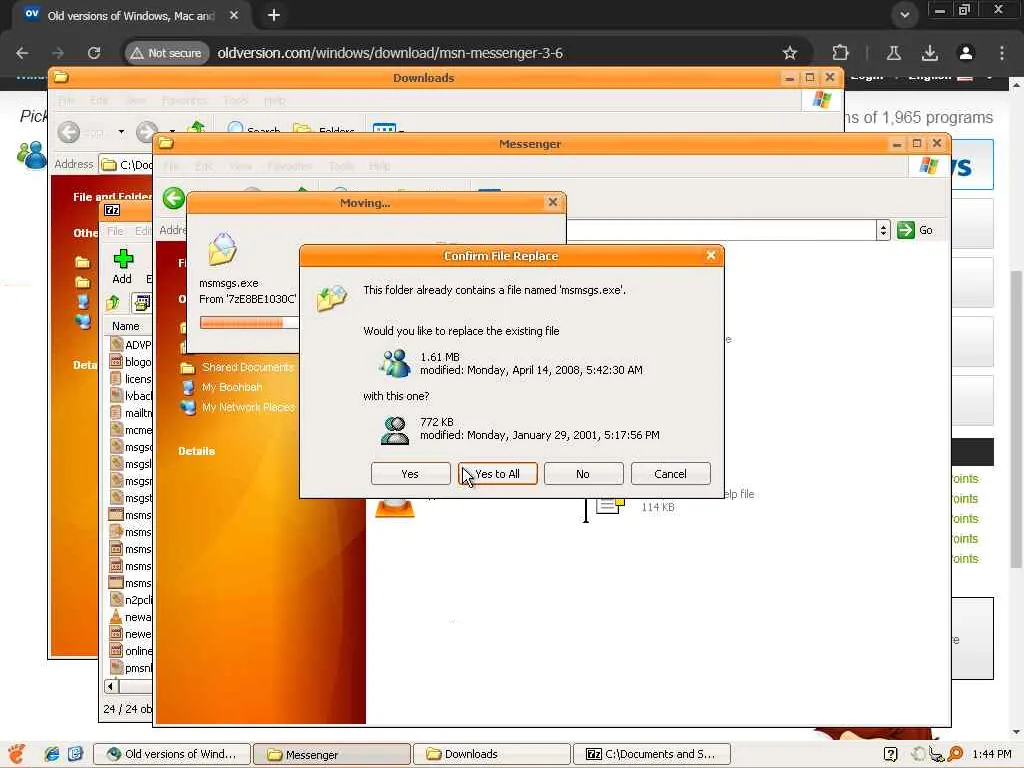Open Chrome extensions puzzle icon
Viewport: 1024px width, 768px height.
pos(840,53)
